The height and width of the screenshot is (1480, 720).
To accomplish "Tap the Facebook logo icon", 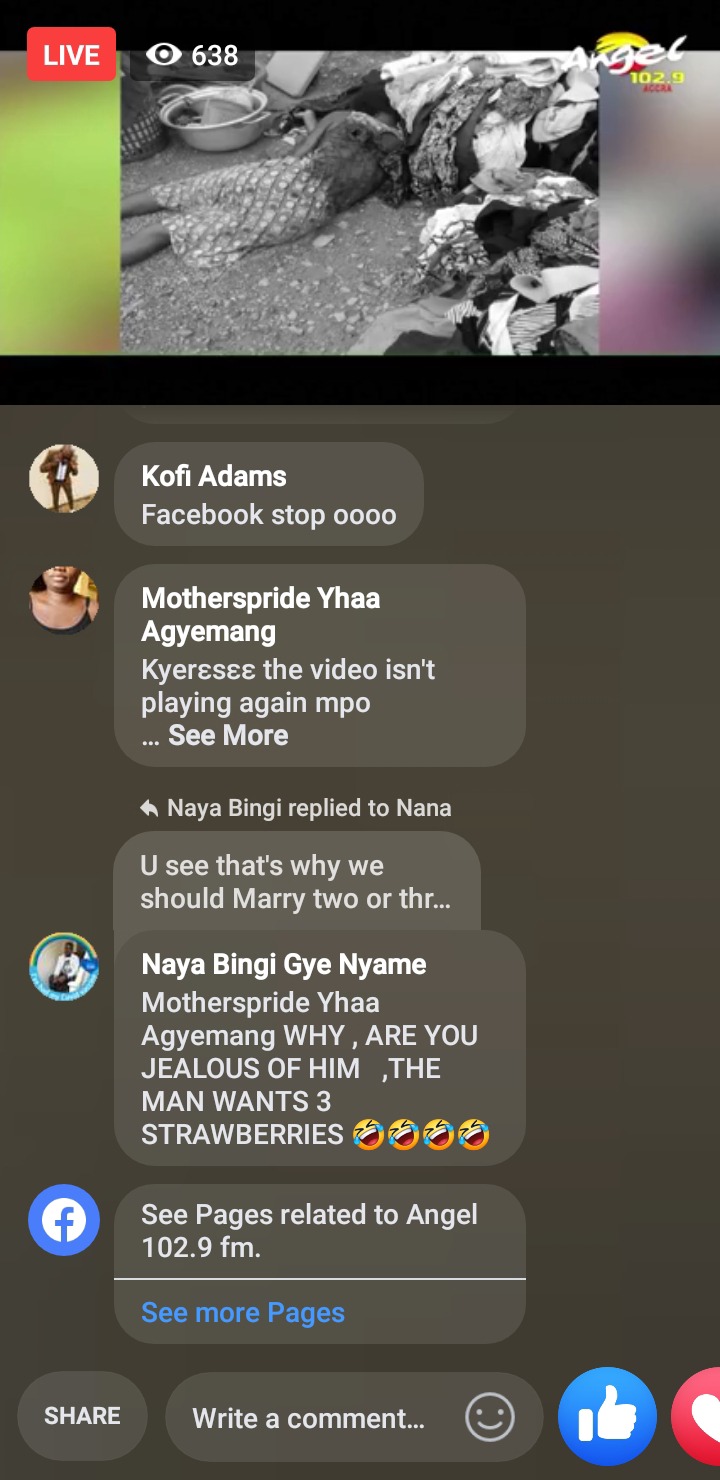I will tap(64, 1220).
